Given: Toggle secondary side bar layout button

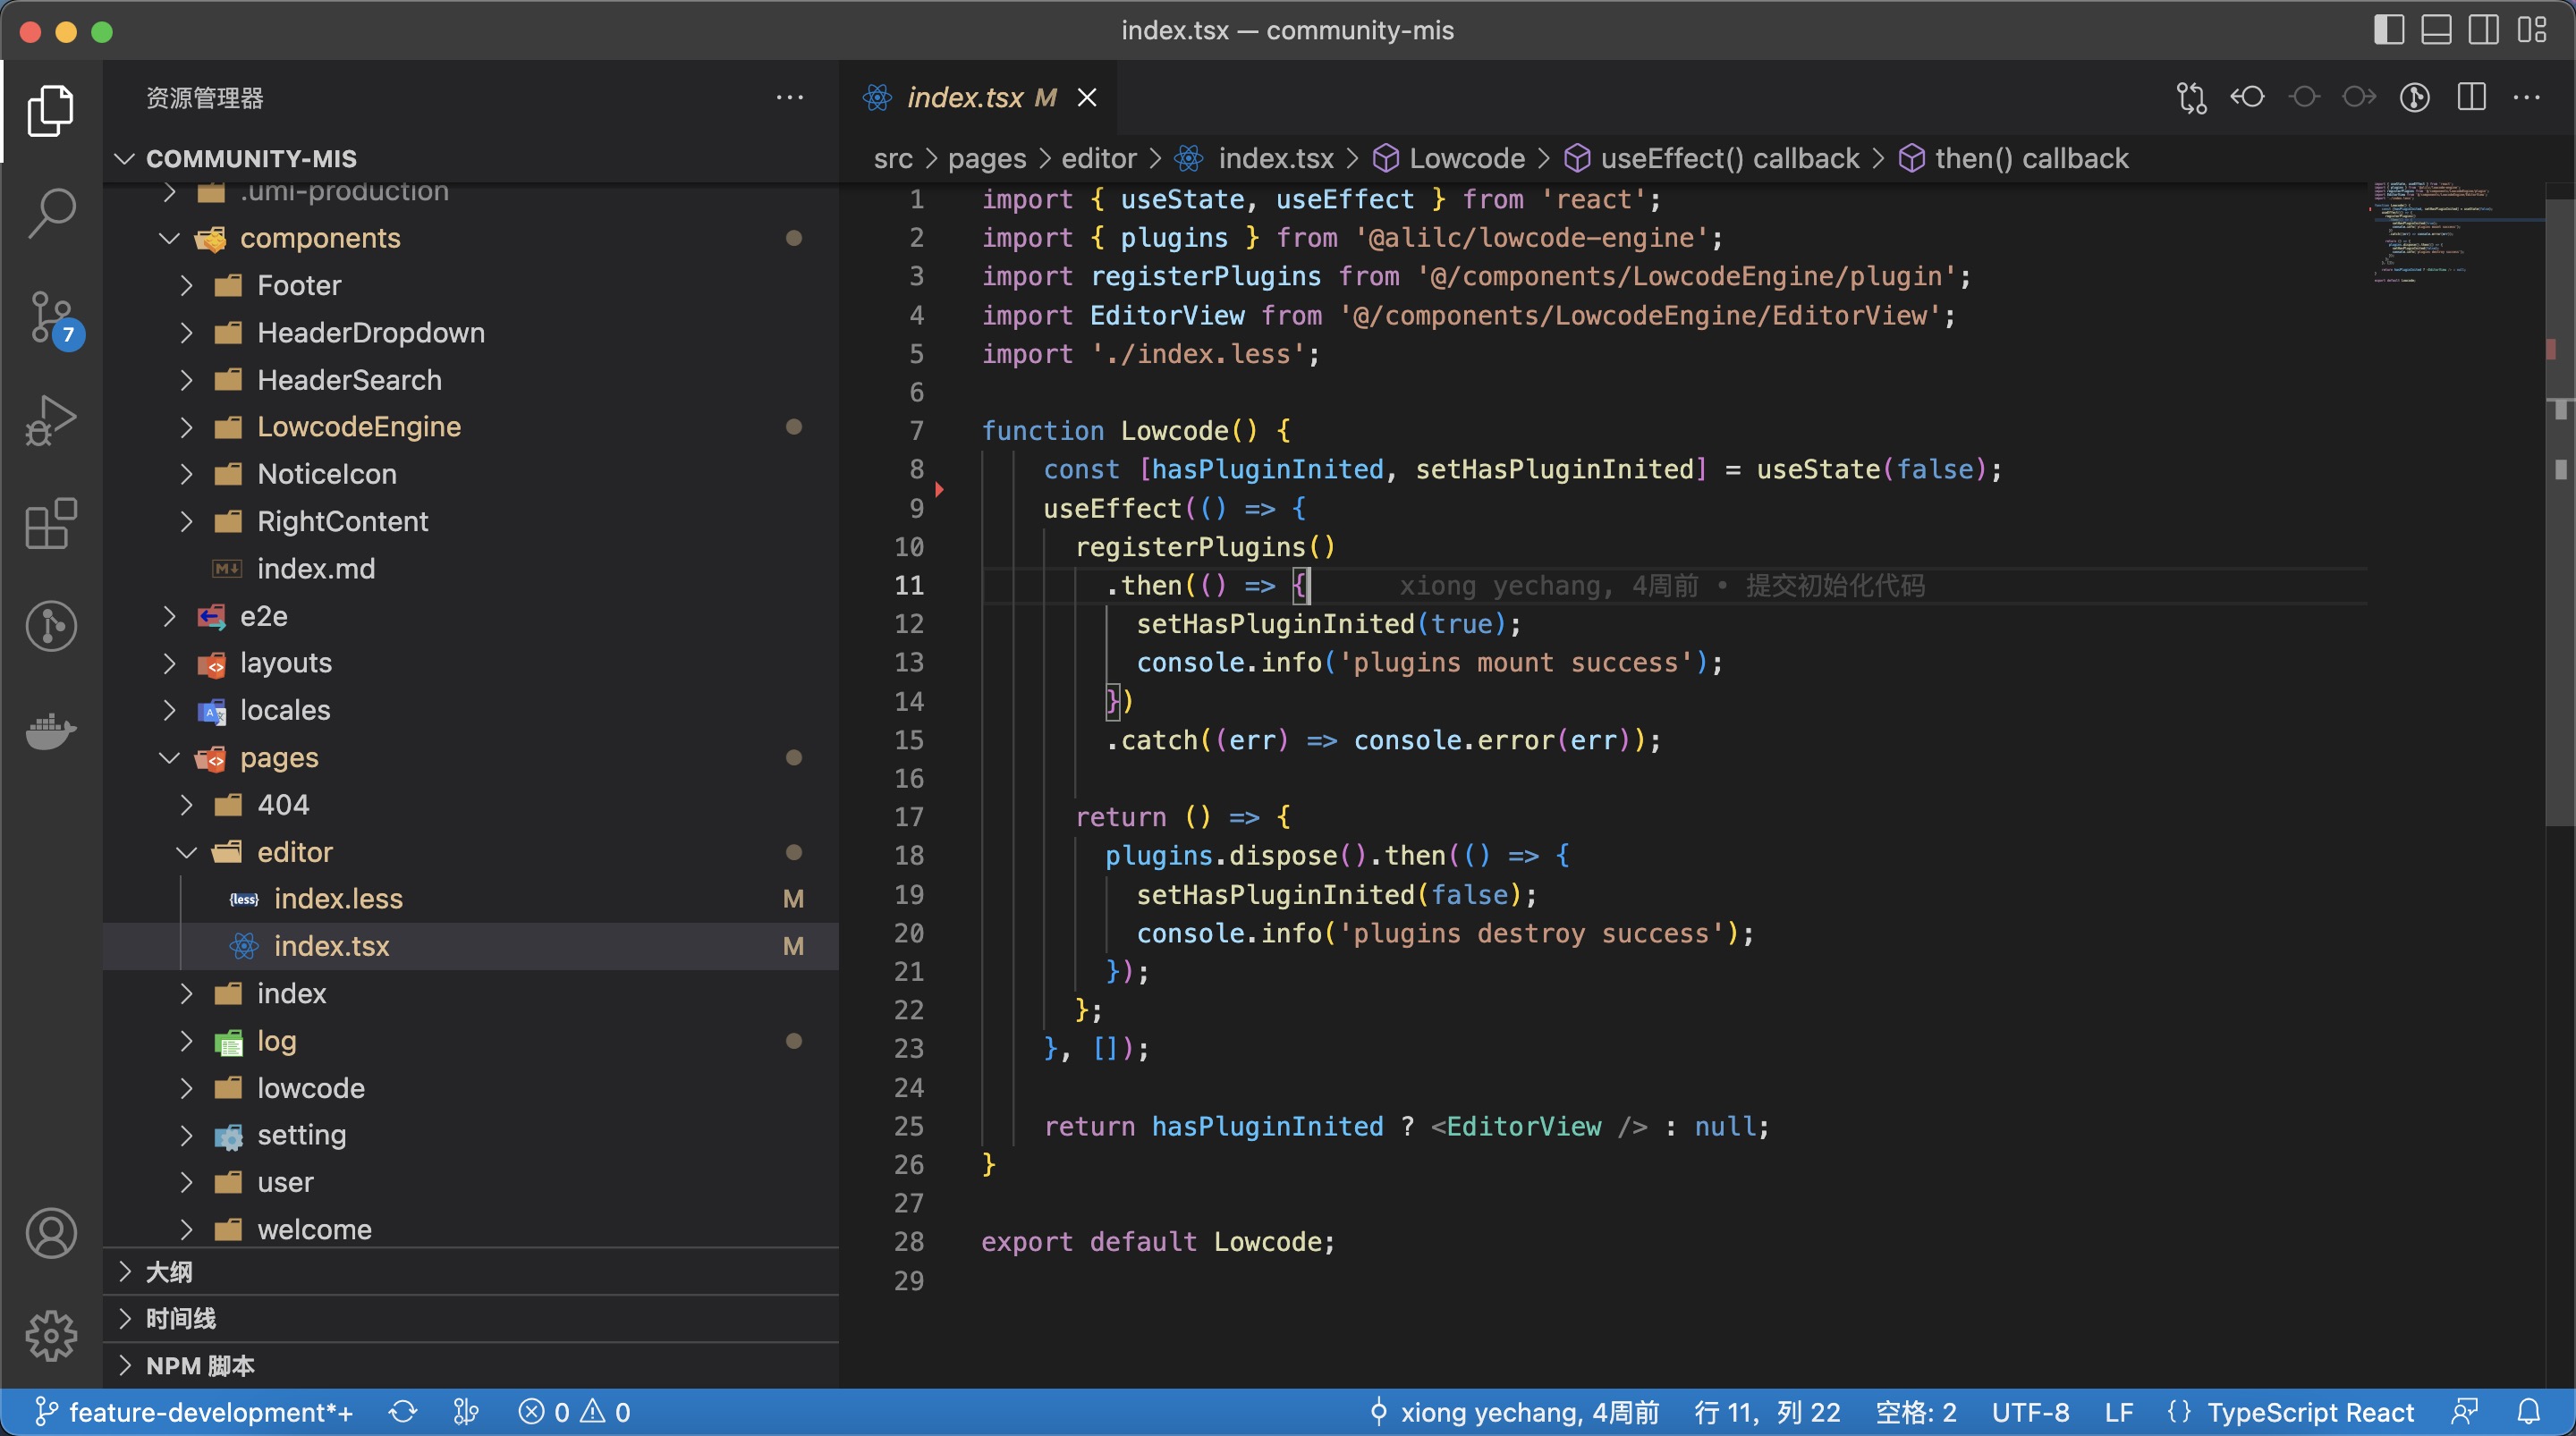Looking at the screenshot, I should click(x=2484, y=30).
